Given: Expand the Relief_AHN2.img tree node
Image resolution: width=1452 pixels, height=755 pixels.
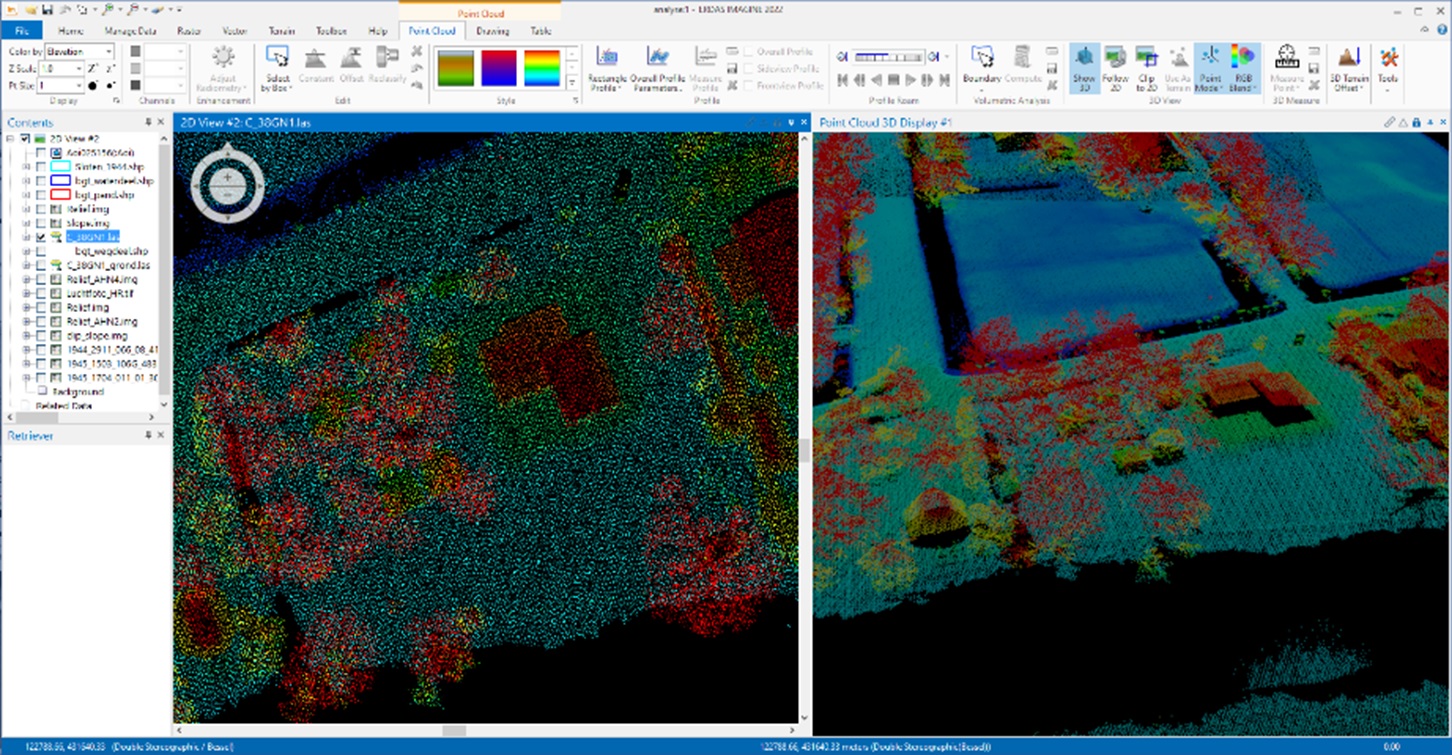Looking at the screenshot, I should tap(26, 322).
